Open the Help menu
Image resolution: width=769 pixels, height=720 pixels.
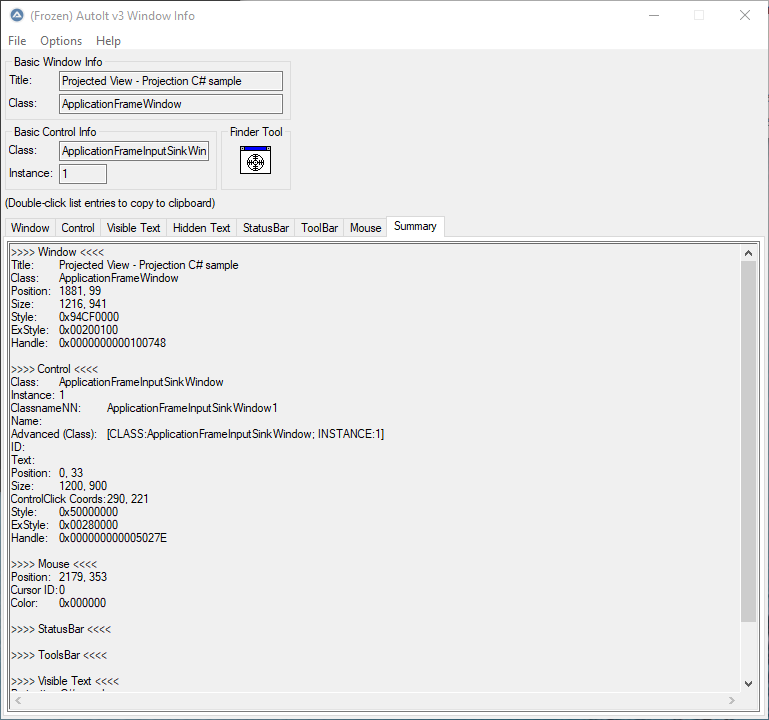click(108, 41)
